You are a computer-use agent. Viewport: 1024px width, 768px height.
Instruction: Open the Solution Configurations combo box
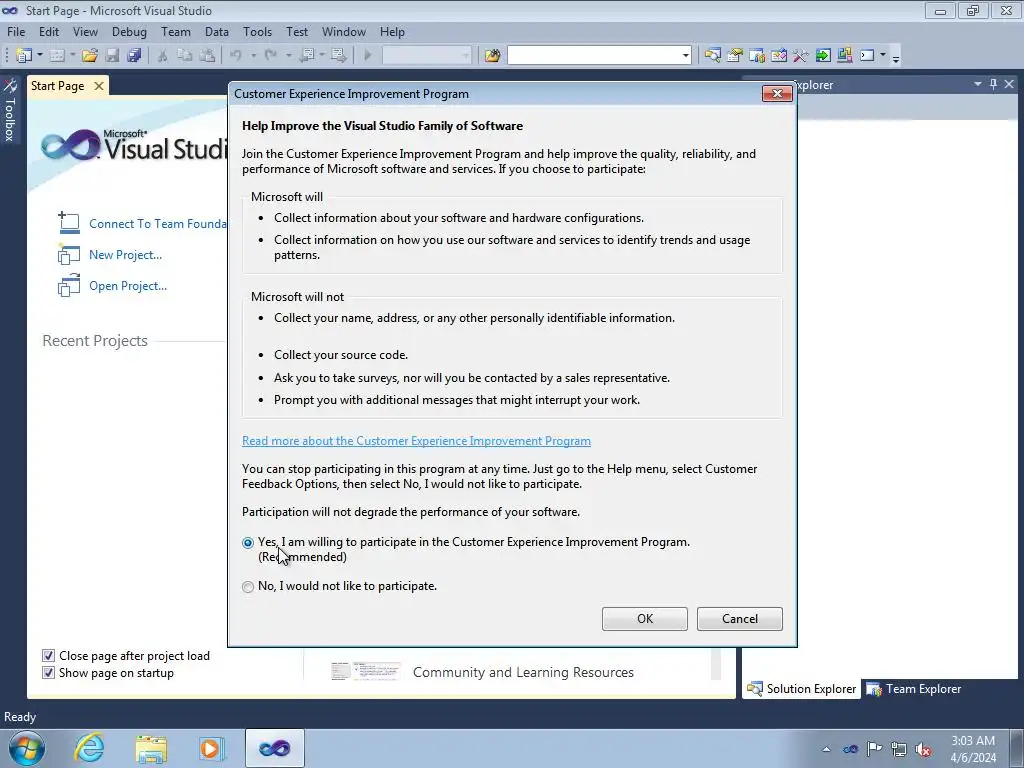(426, 56)
